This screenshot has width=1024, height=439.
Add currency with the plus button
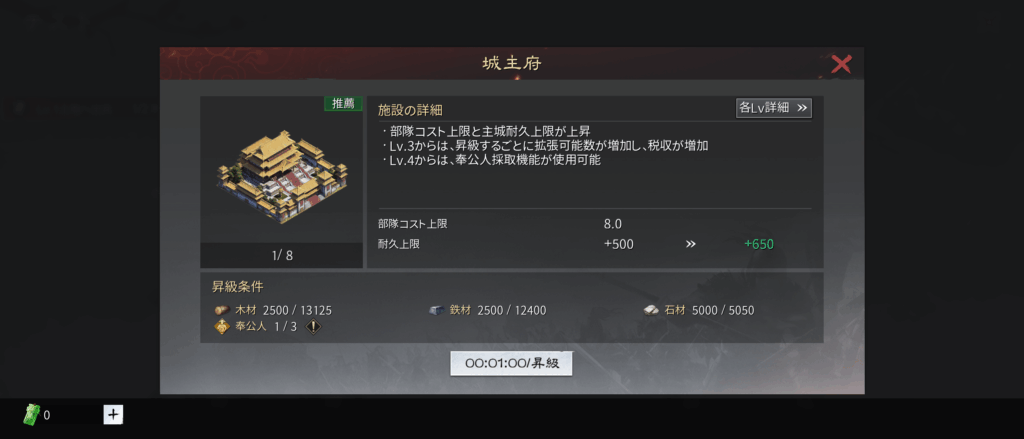(113, 414)
